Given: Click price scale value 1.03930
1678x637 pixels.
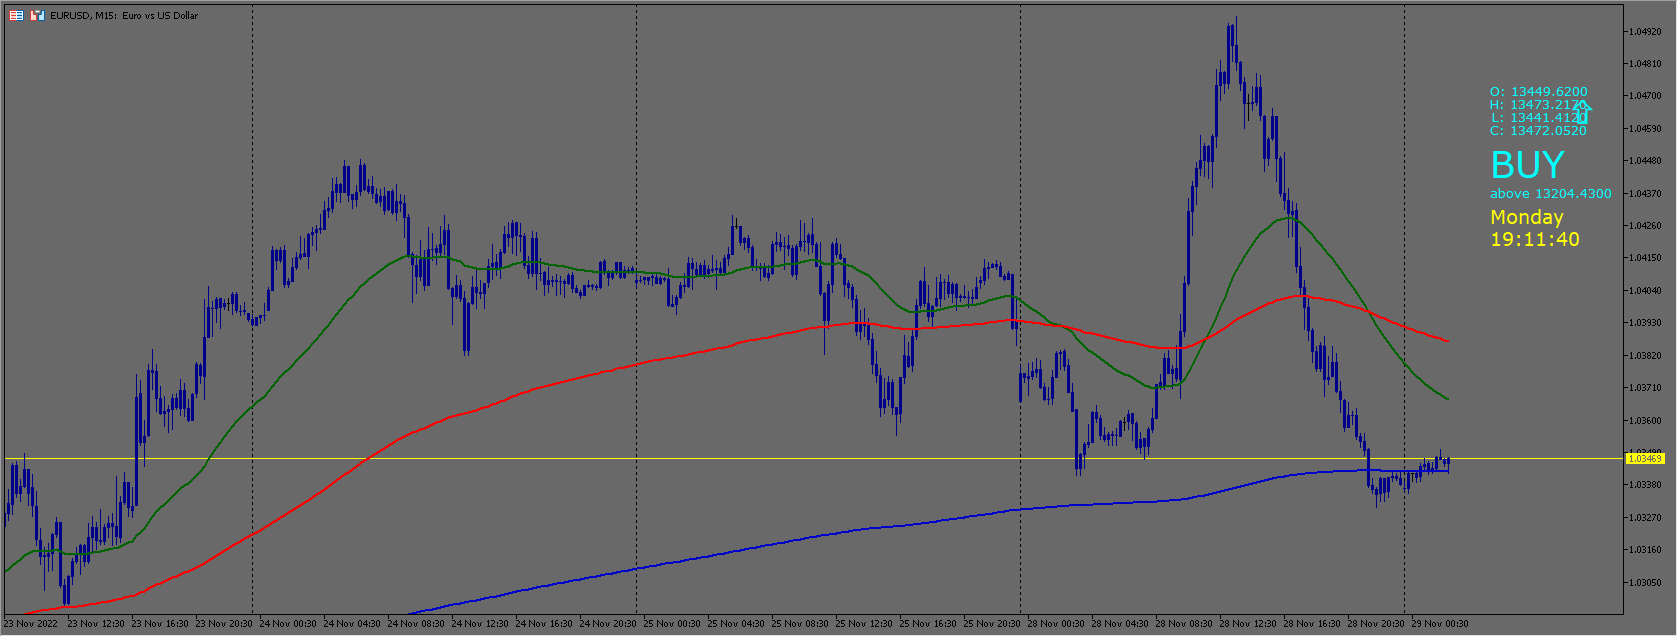Looking at the screenshot, I should 1644,323.
